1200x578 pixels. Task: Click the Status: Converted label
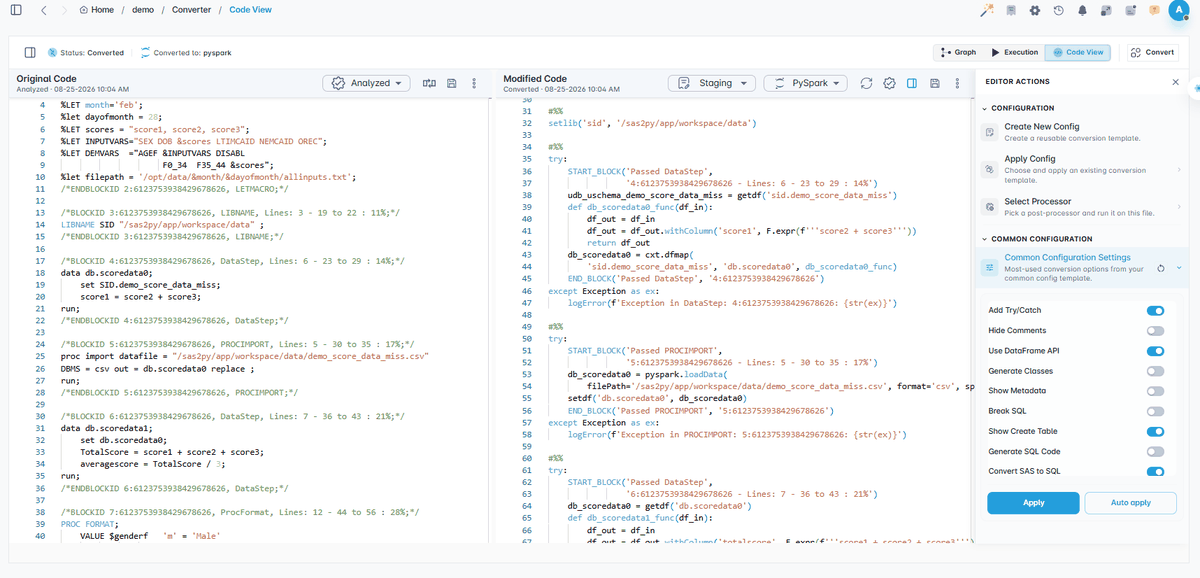(92, 53)
